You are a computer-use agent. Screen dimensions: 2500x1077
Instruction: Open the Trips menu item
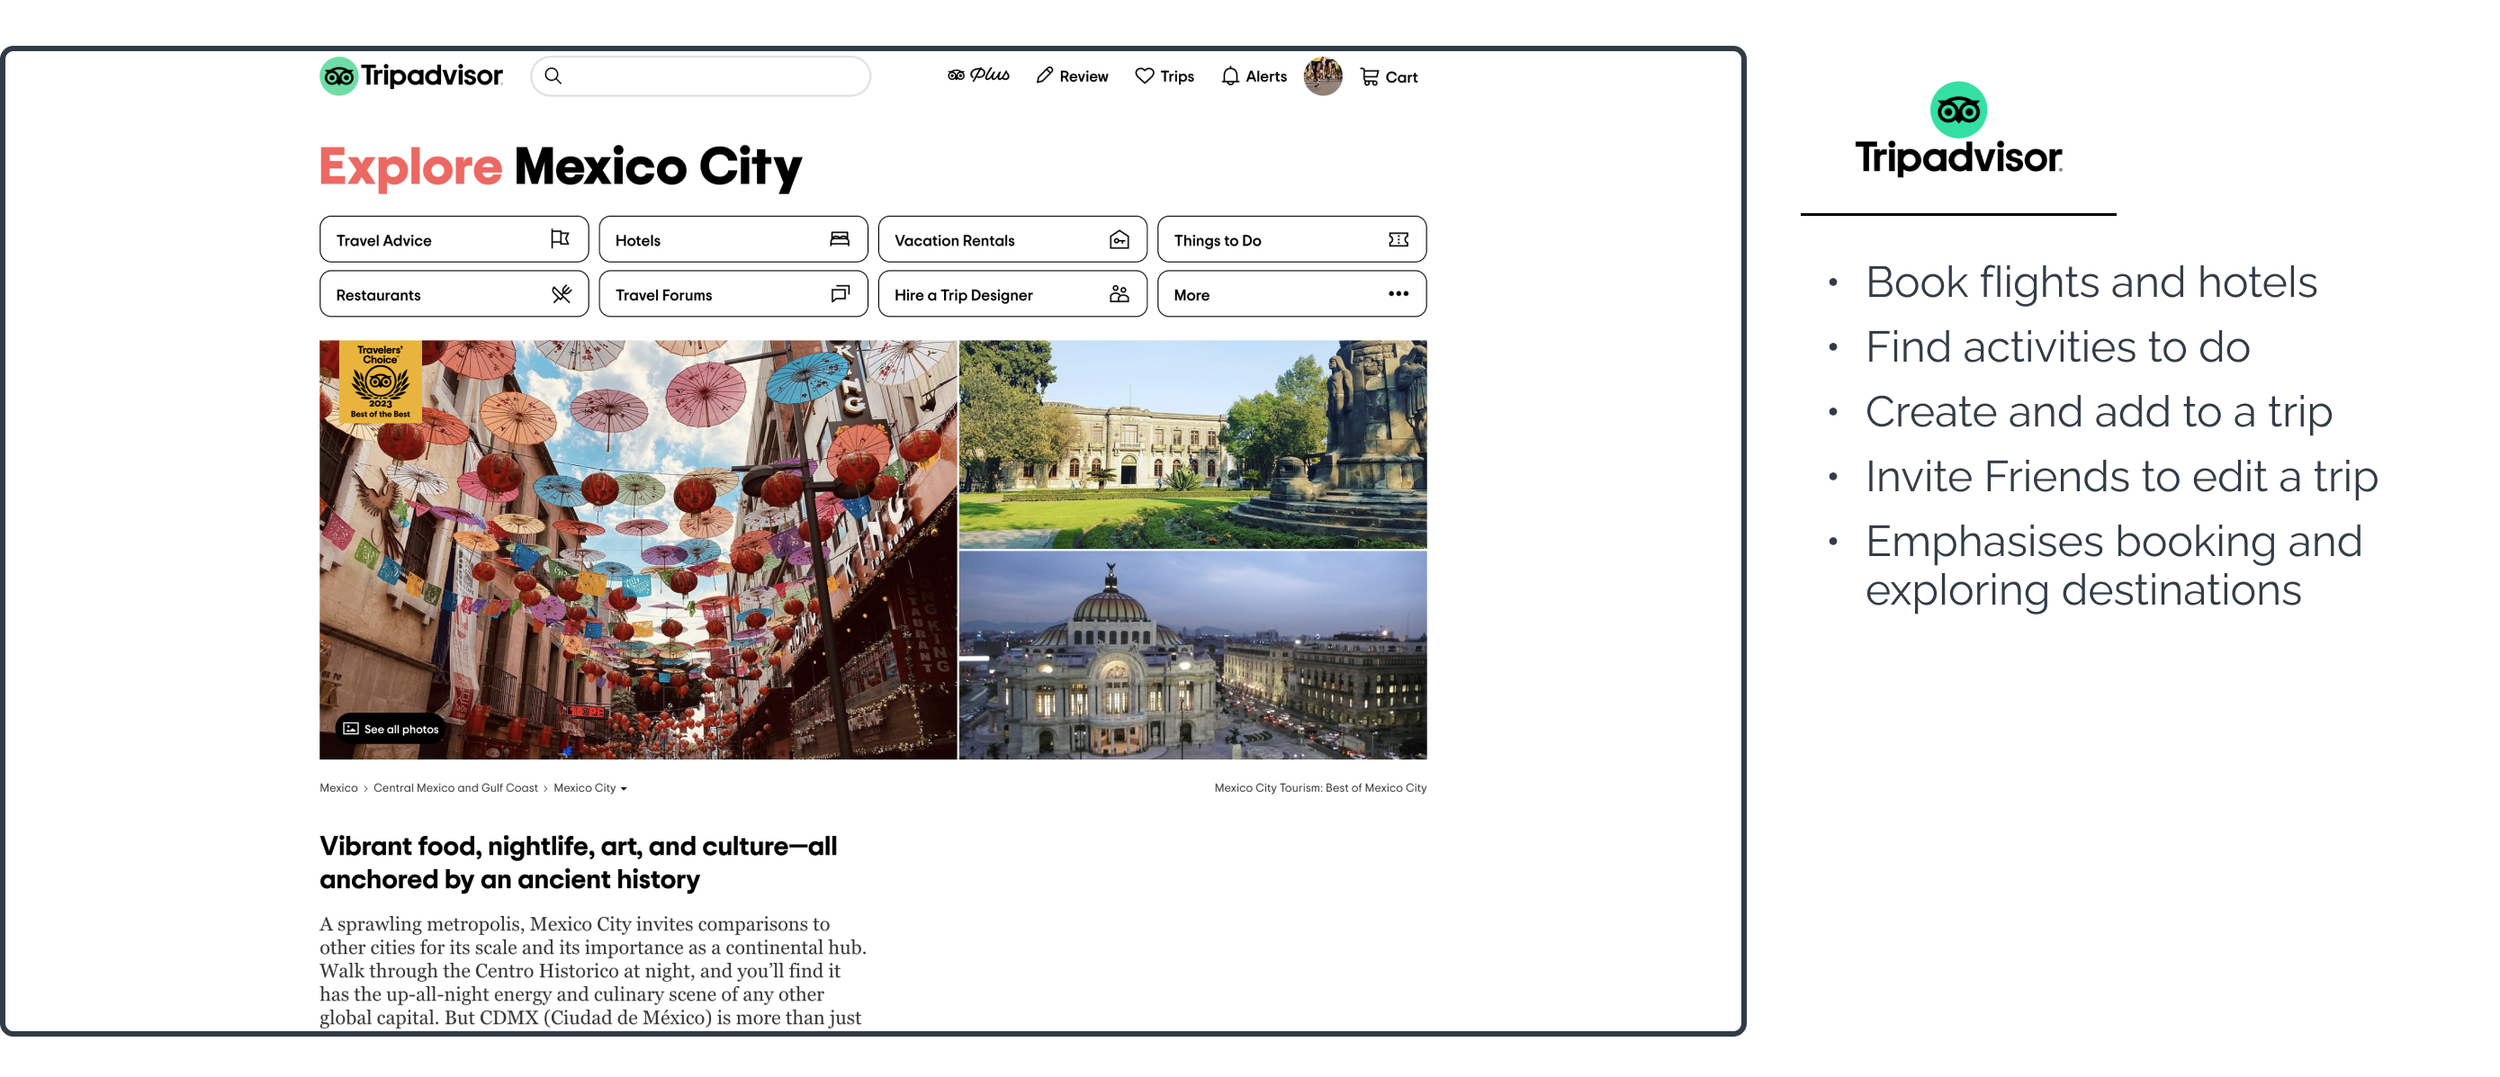1176,77
